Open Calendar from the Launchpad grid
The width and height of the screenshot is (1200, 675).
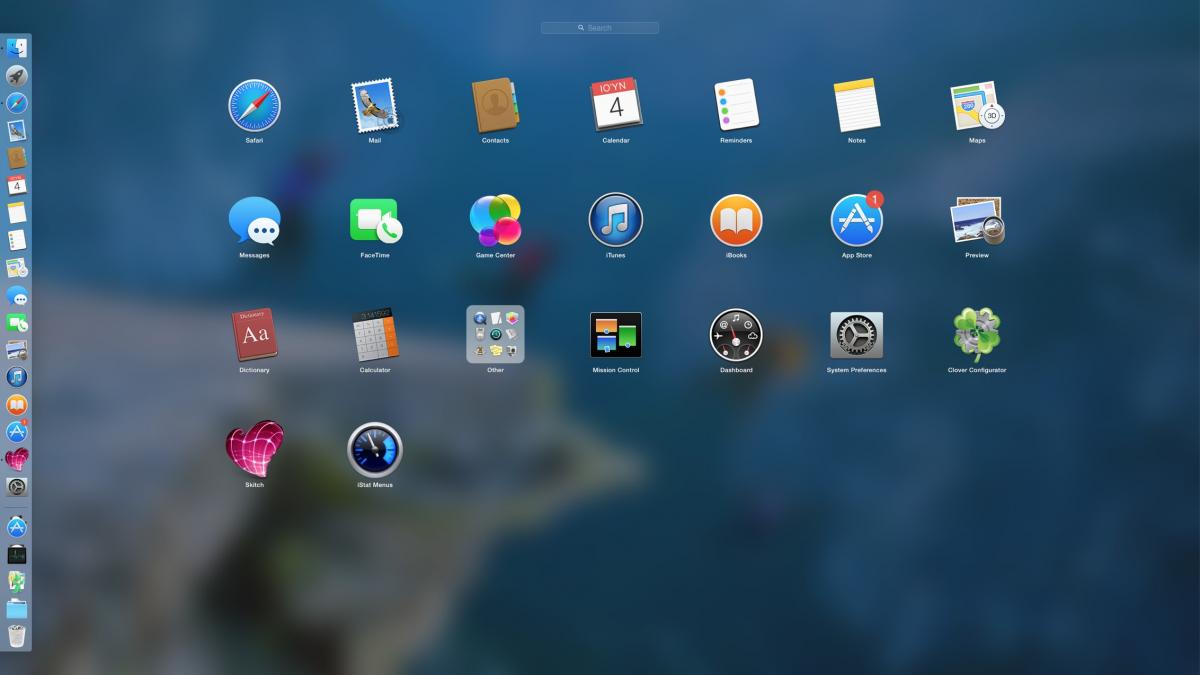click(x=616, y=106)
